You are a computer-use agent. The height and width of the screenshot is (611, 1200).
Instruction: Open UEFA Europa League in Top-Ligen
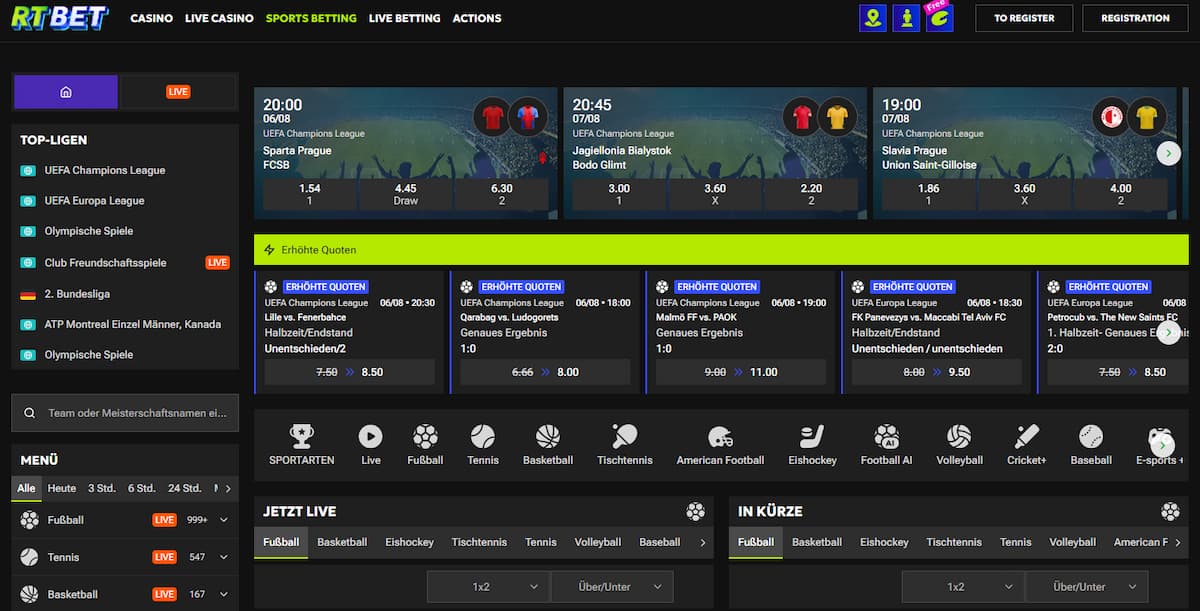click(x=94, y=201)
